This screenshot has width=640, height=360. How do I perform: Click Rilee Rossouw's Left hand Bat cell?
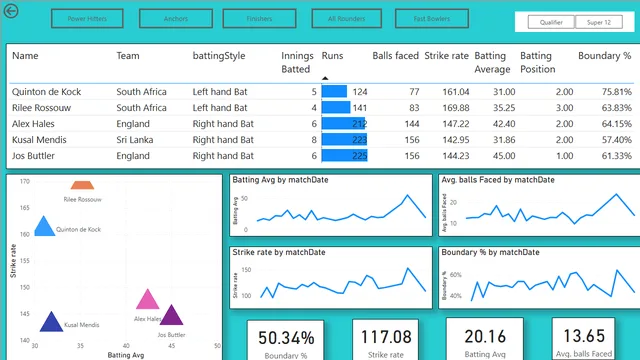tap(220, 108)
